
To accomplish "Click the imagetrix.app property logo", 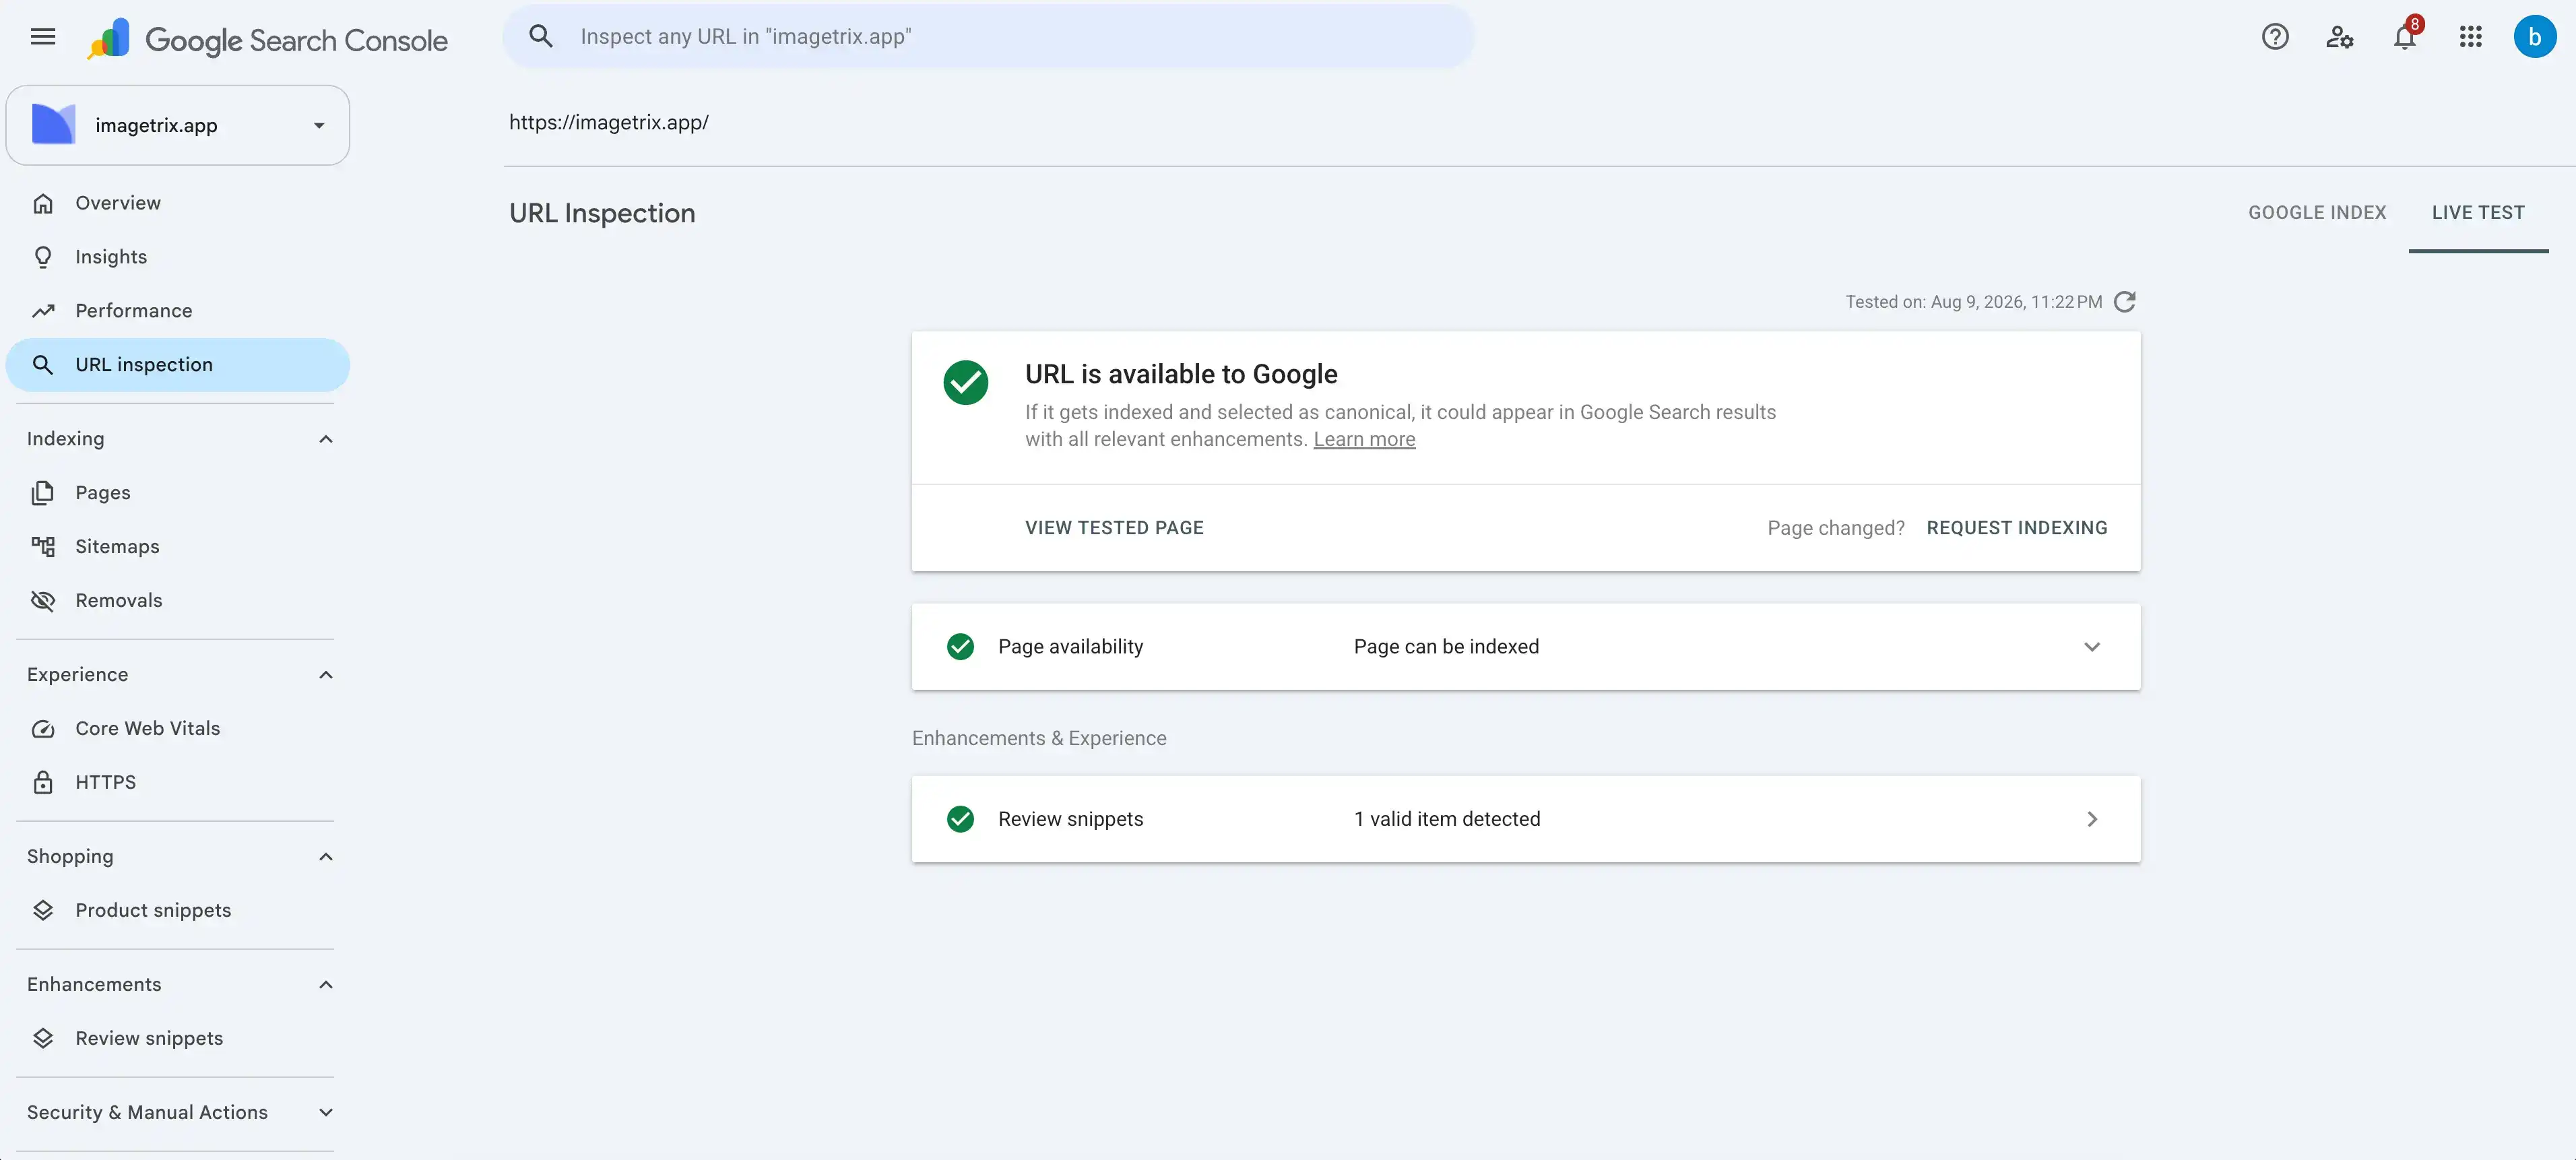I will [54, 125].
